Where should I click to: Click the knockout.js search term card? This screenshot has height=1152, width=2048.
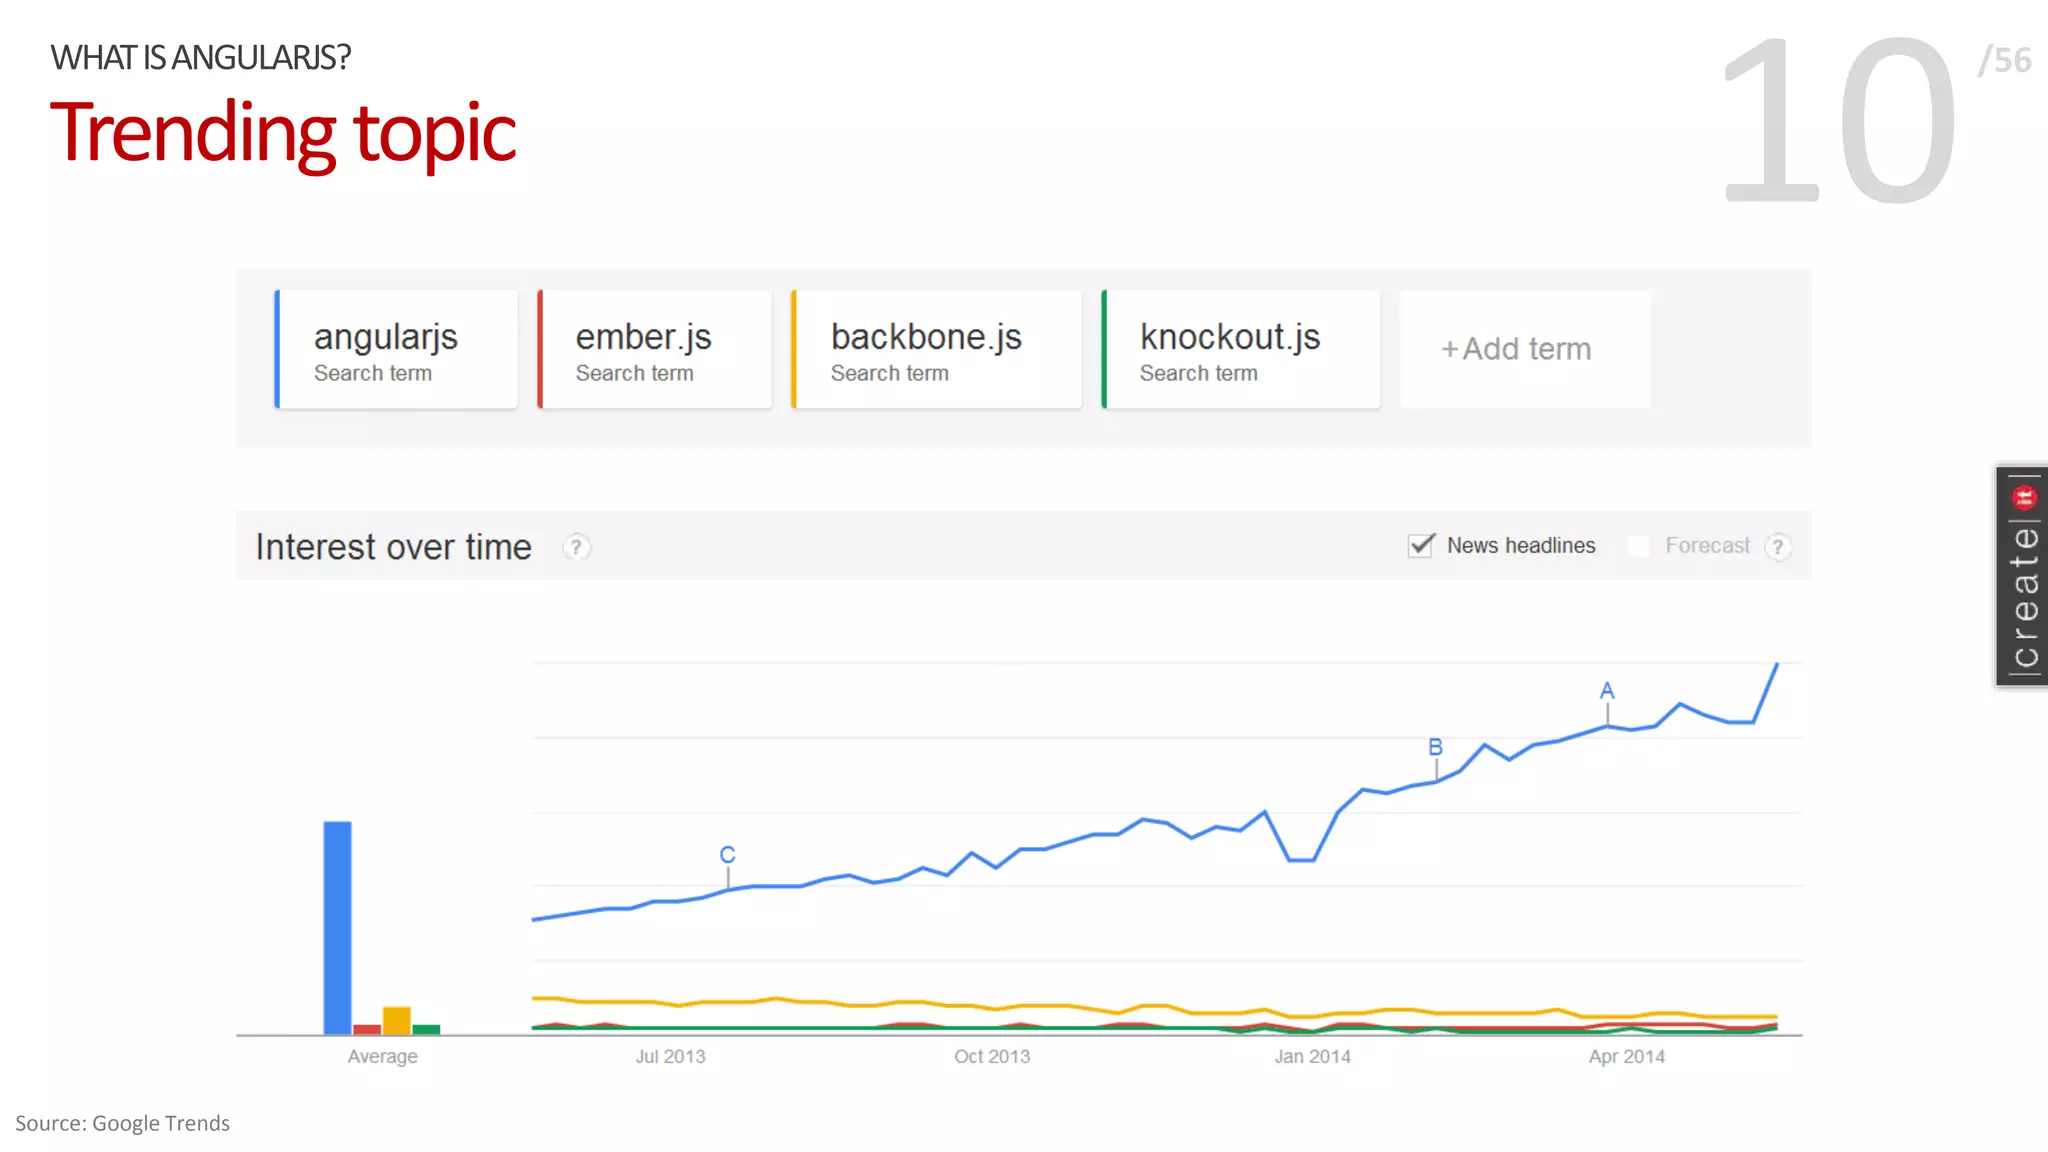click(x=1241, y=350)
